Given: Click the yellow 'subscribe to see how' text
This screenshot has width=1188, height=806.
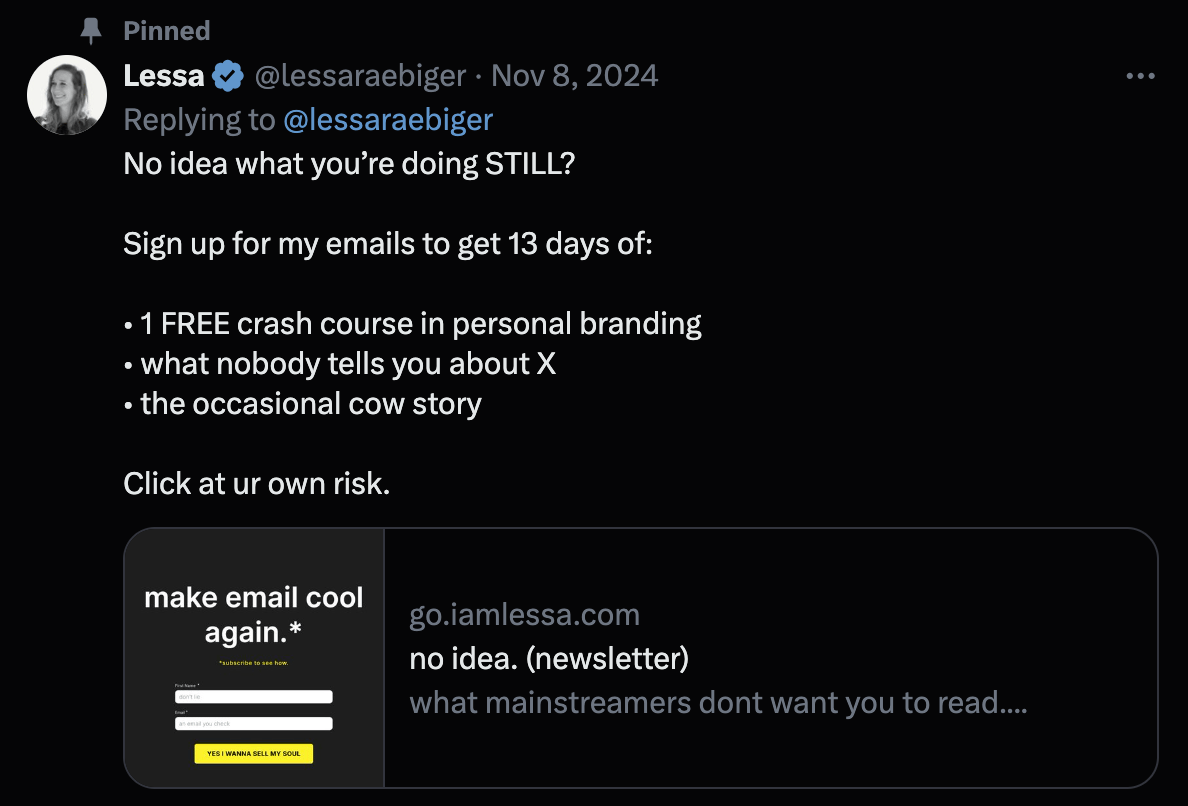Looking at the screenshot, I should click(254, 663).
